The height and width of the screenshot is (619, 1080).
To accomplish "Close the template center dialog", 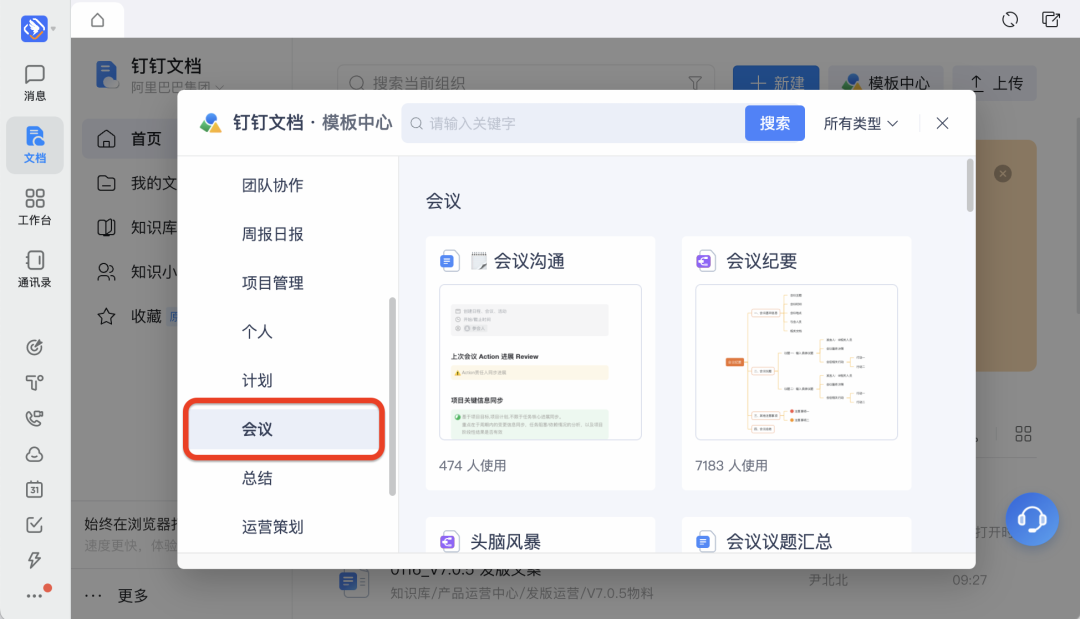I will (942, 123).
